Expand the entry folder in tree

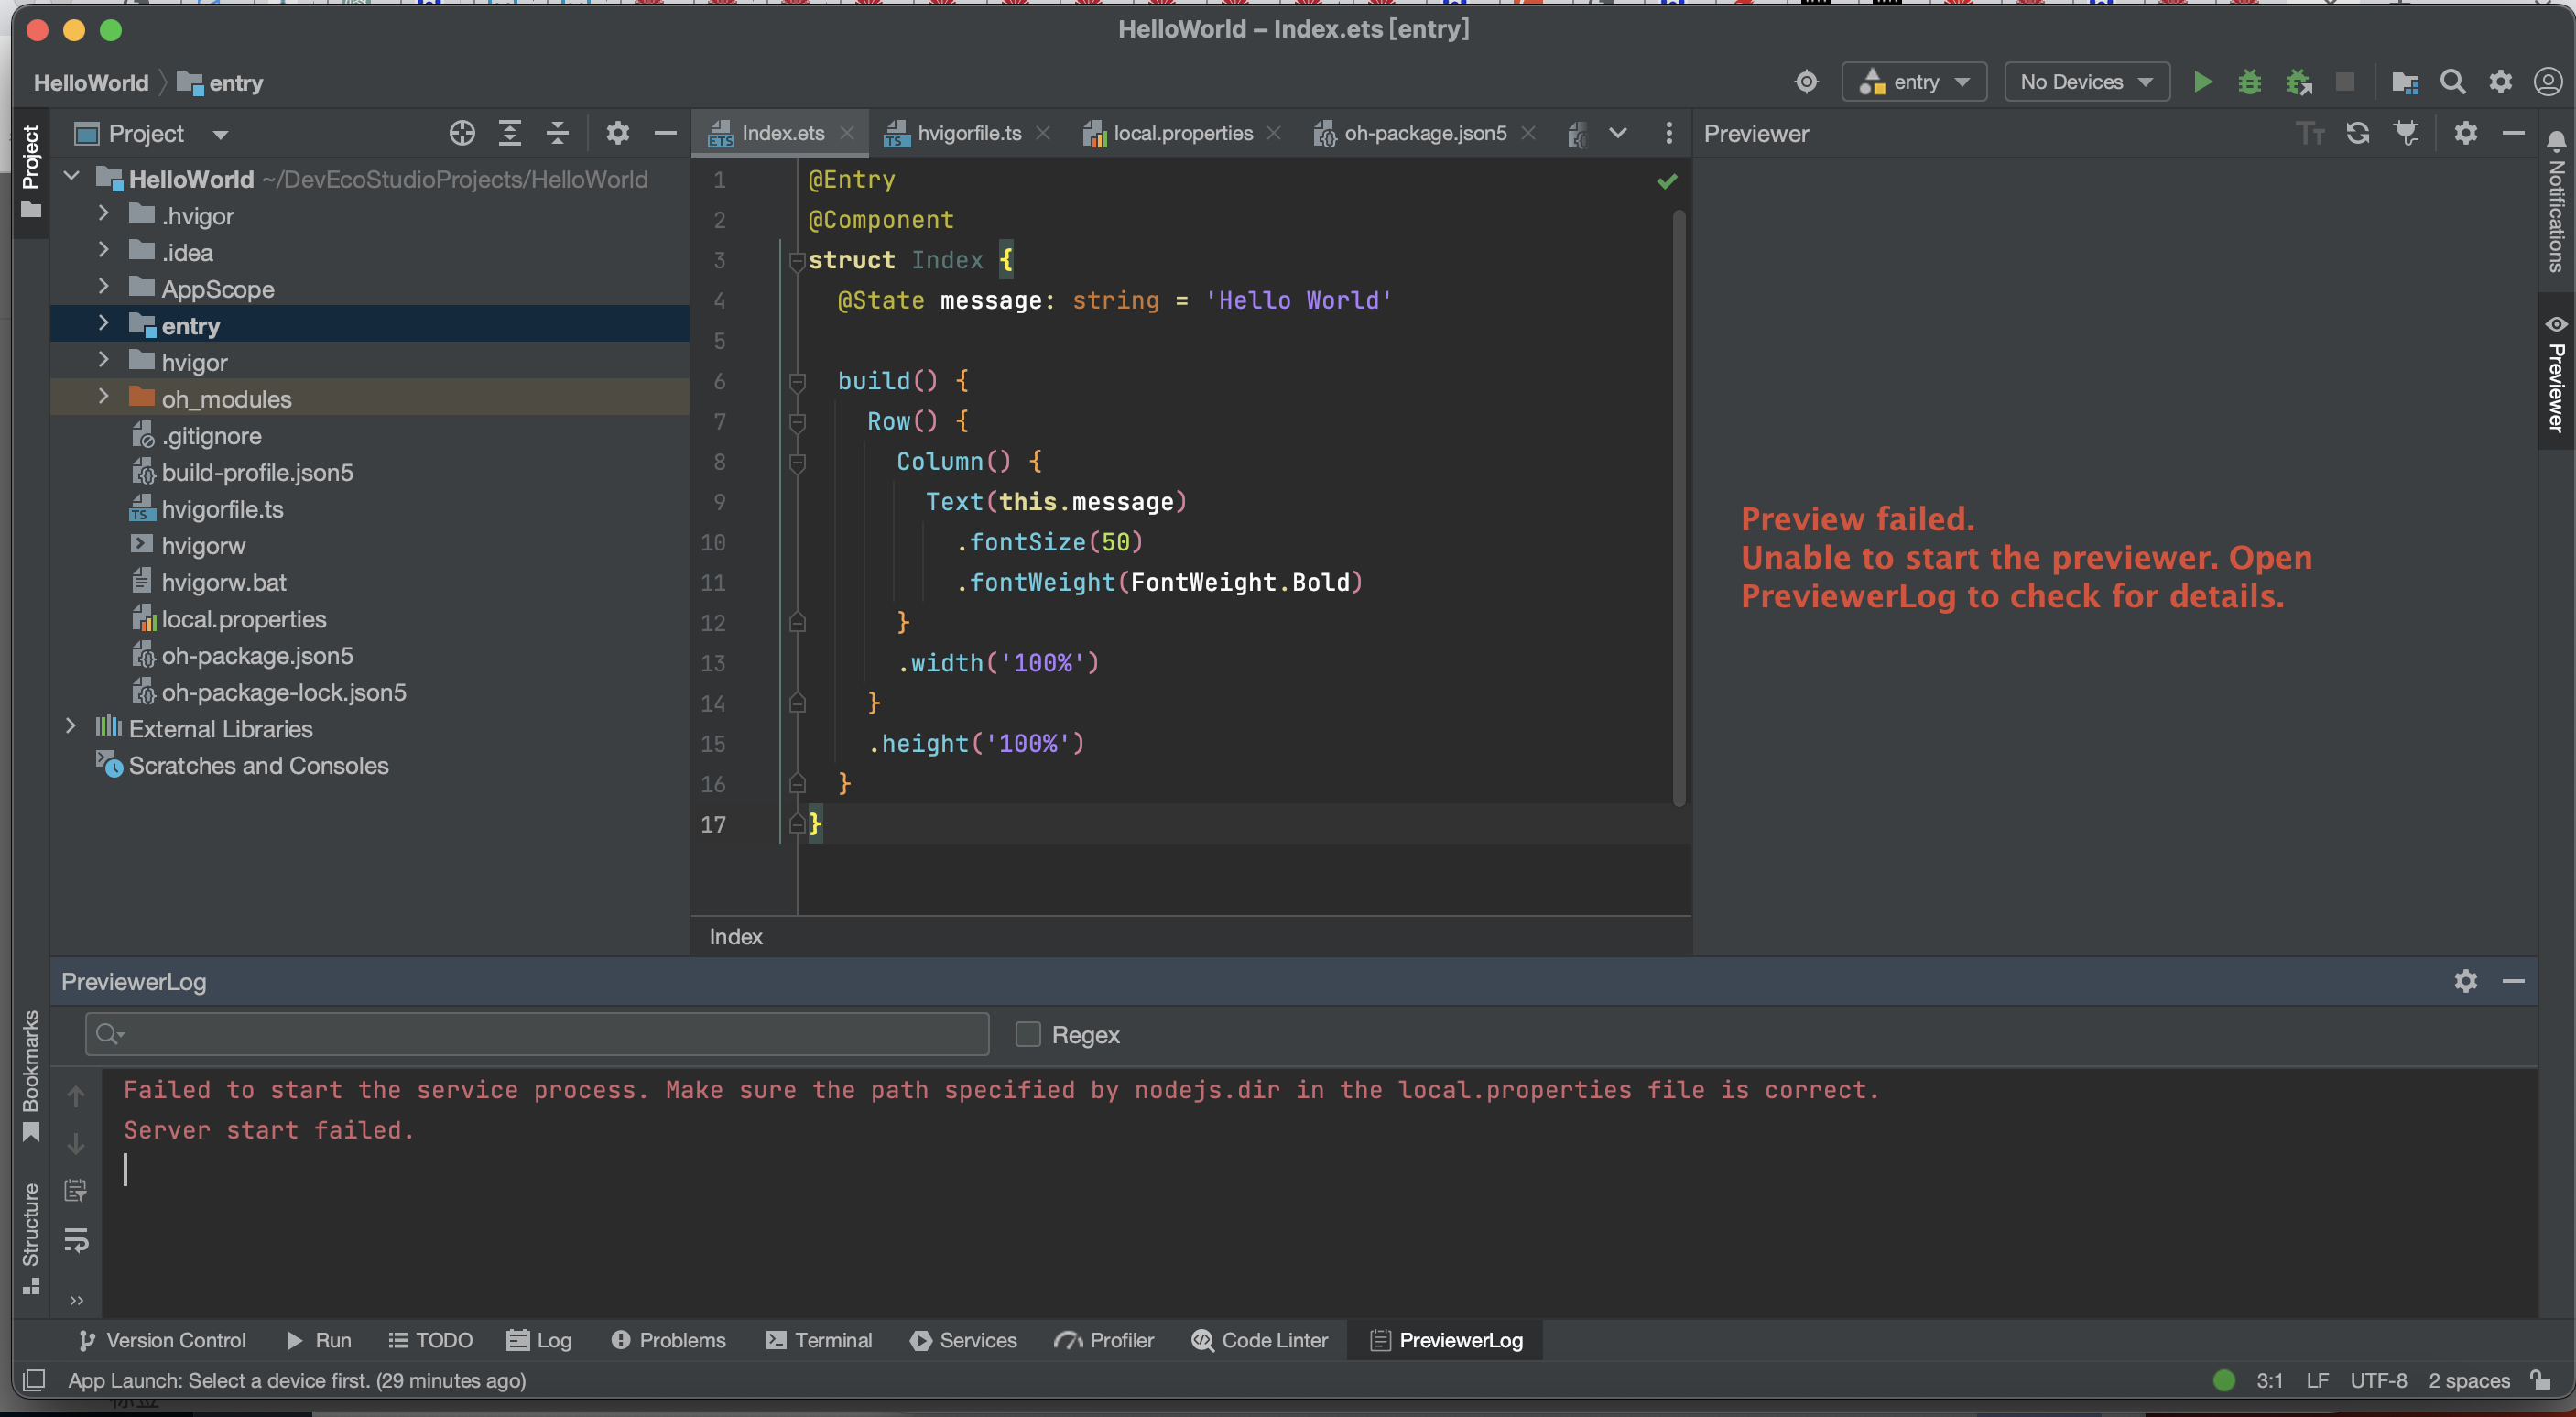[103, 325]
